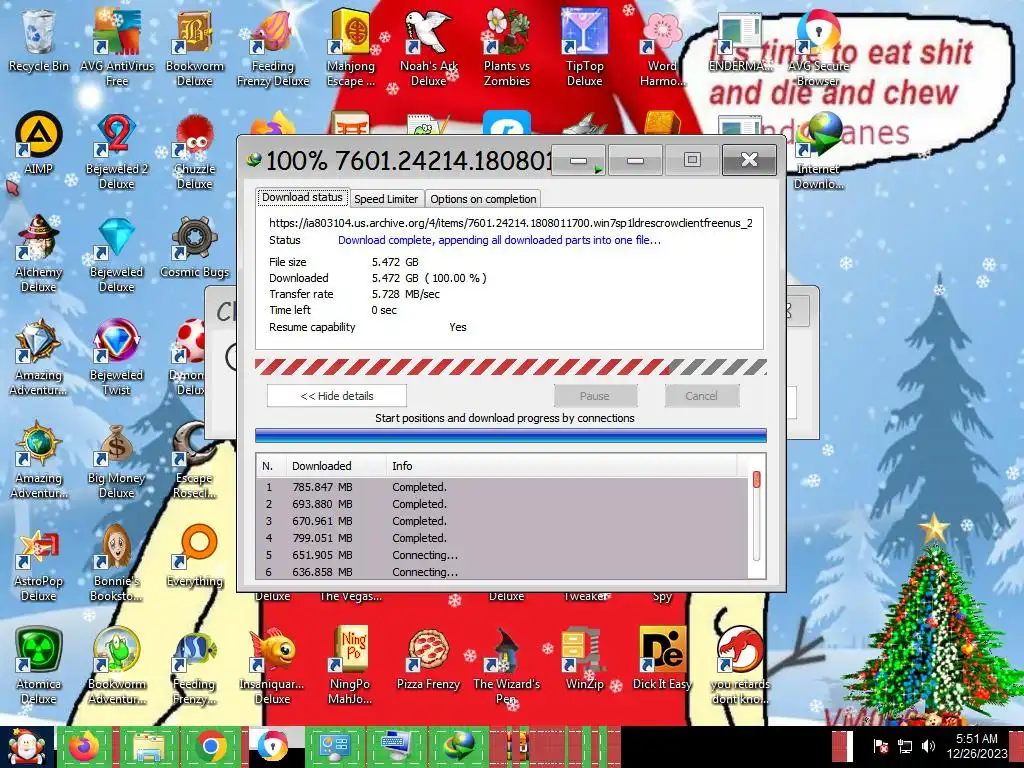1024x768 pixels.
Task: Click the network tray icon
Action: pyautogui.click(x=905, y=746)
